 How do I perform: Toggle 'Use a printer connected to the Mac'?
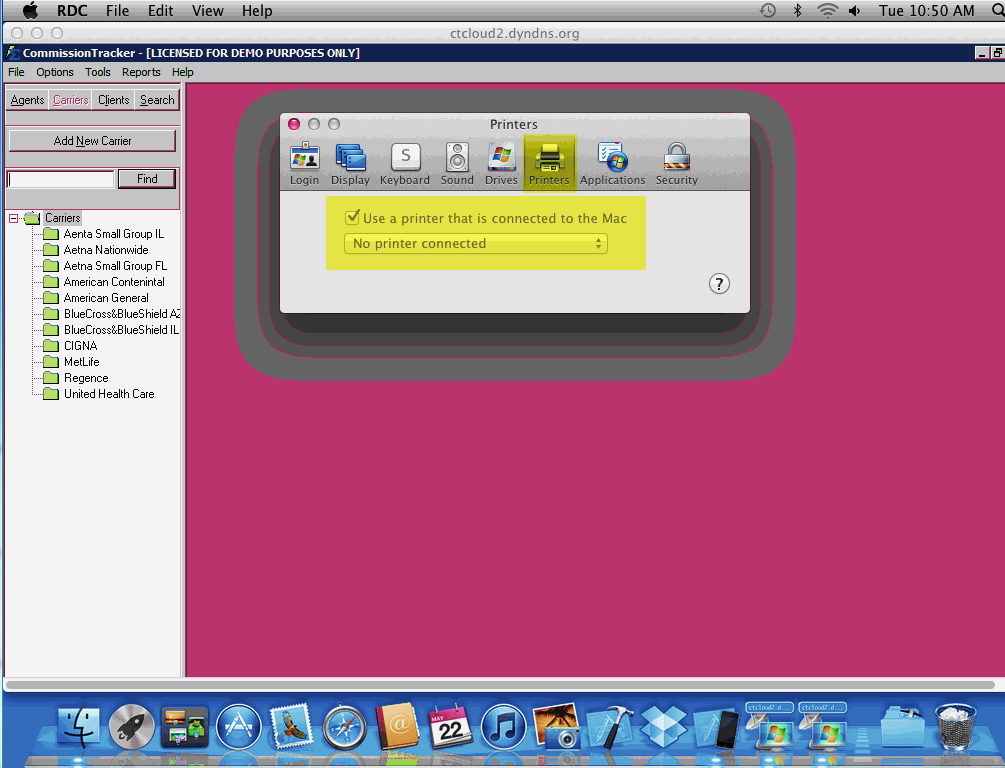point(352,218)
